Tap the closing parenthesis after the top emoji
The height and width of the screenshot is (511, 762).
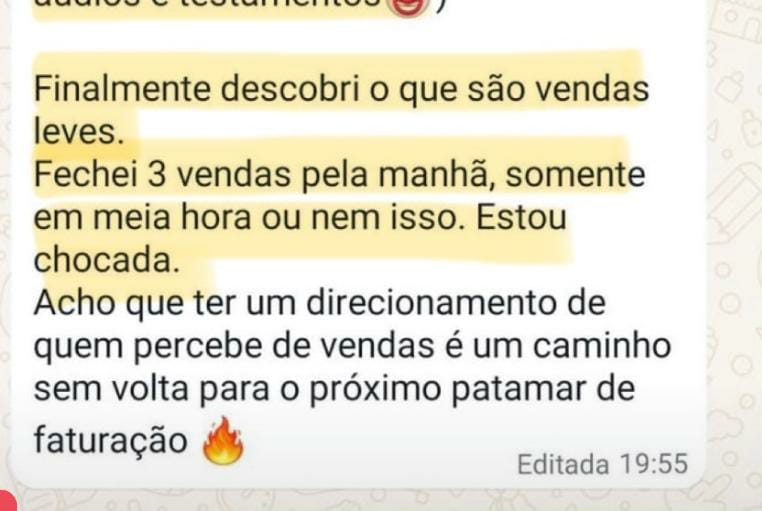(440, 6)
